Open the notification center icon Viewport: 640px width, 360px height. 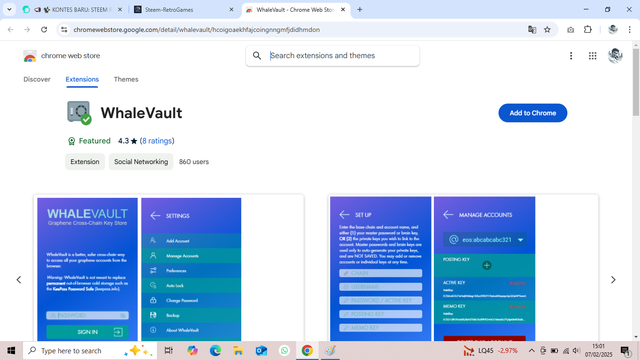pyautogui.click(x=625, y=351)
